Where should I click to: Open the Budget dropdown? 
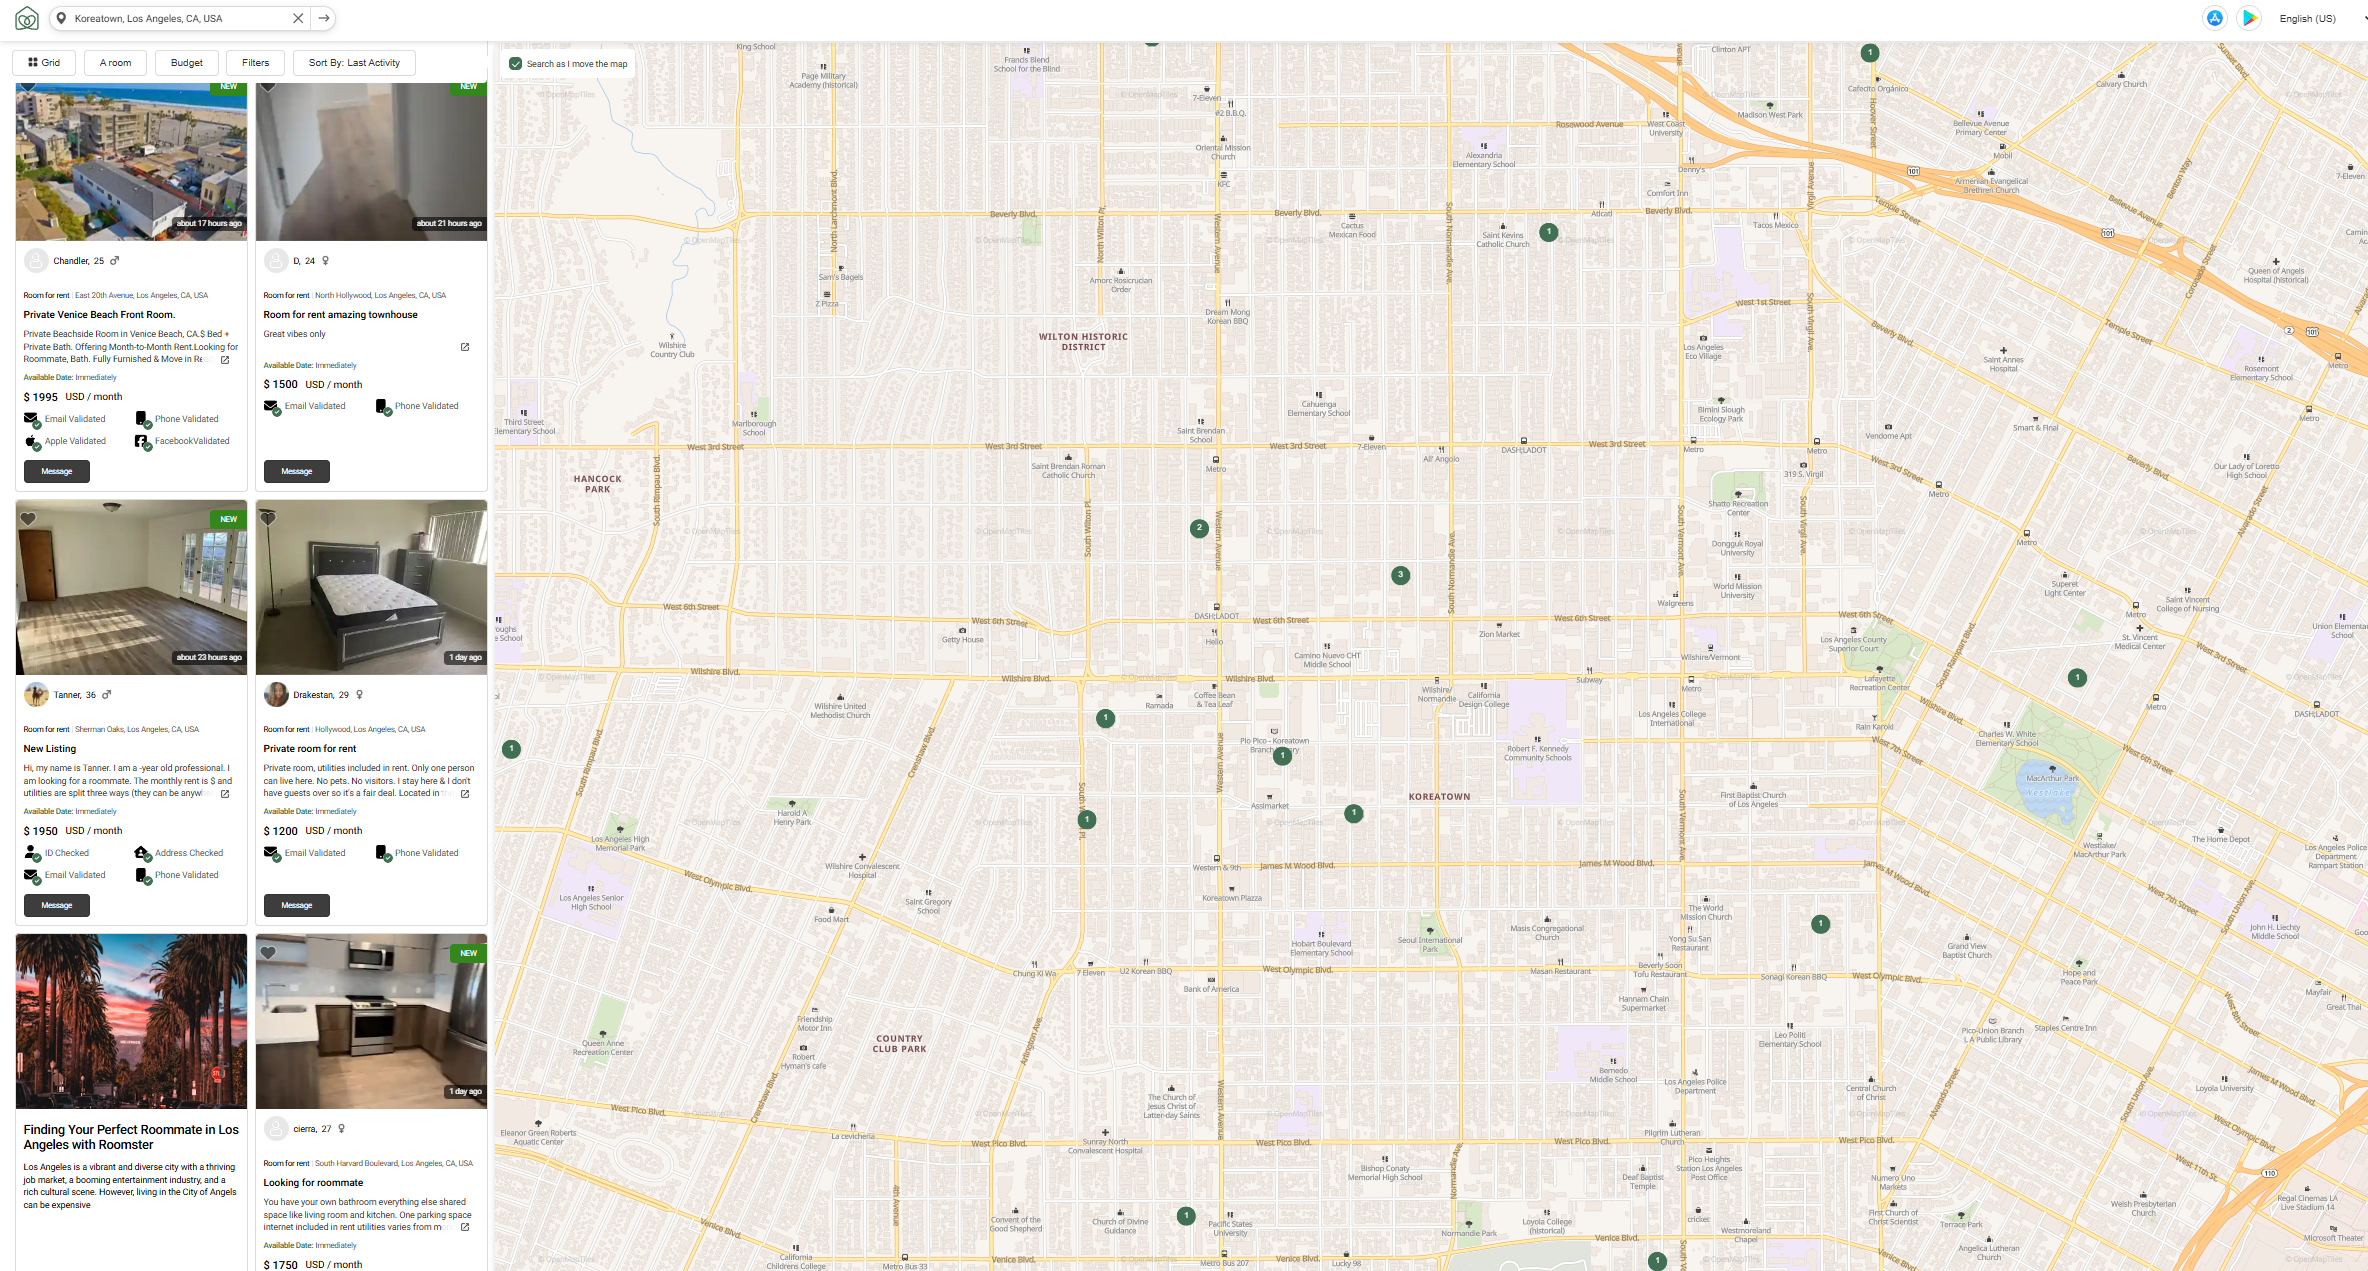[186, 63]
